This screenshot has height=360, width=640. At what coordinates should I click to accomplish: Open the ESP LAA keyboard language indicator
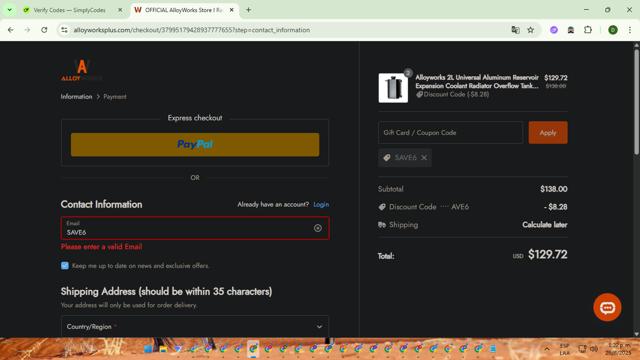point(564,349)
